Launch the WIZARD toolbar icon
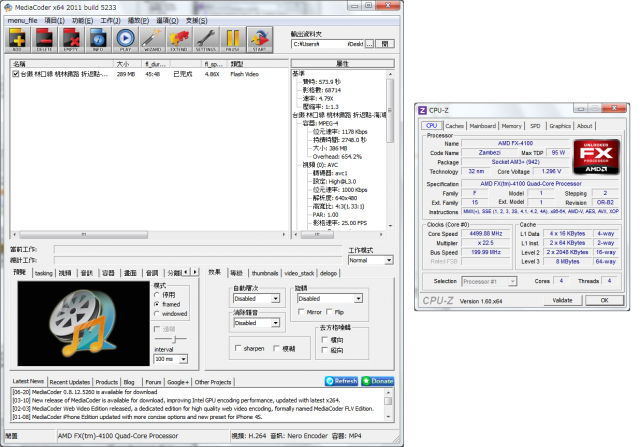 [x=152, y=40]
